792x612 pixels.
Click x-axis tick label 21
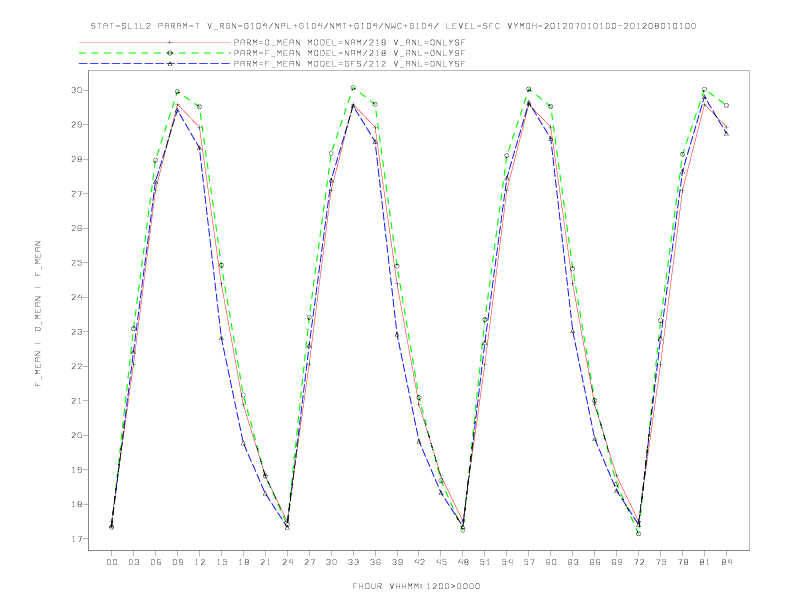(265, 562)
